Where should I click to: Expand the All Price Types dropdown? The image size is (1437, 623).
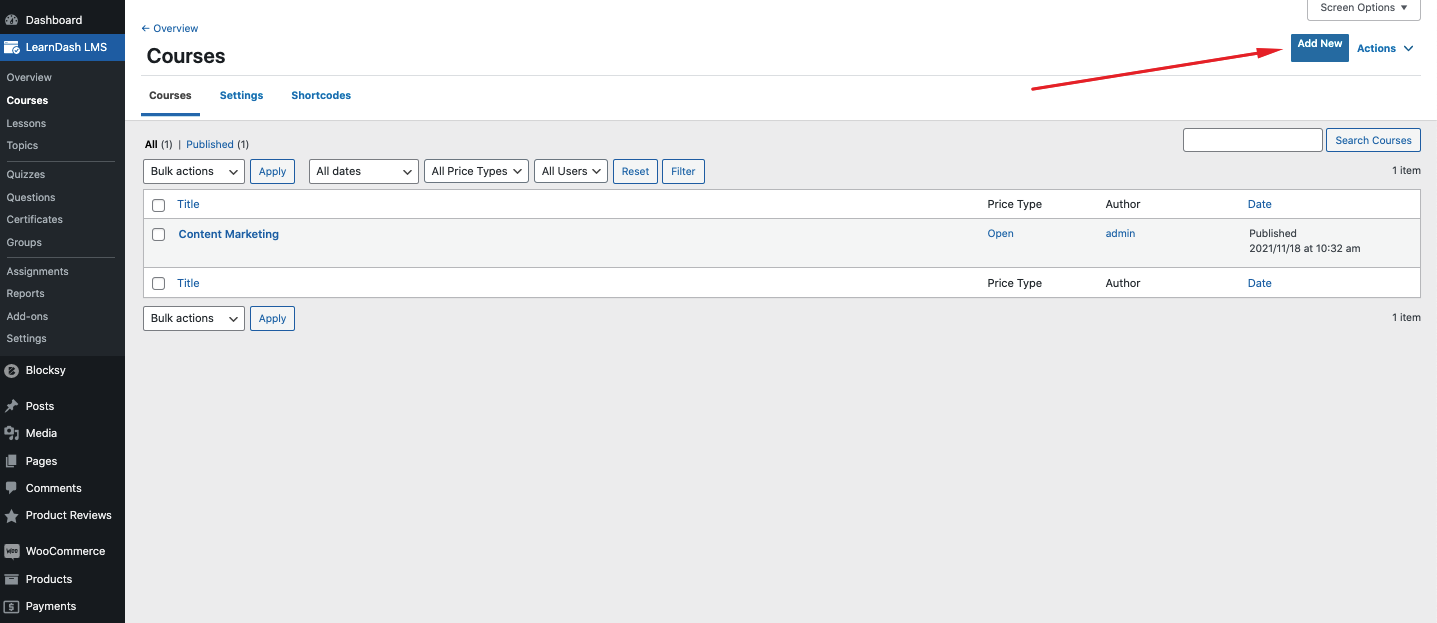[x=476, y=171]
